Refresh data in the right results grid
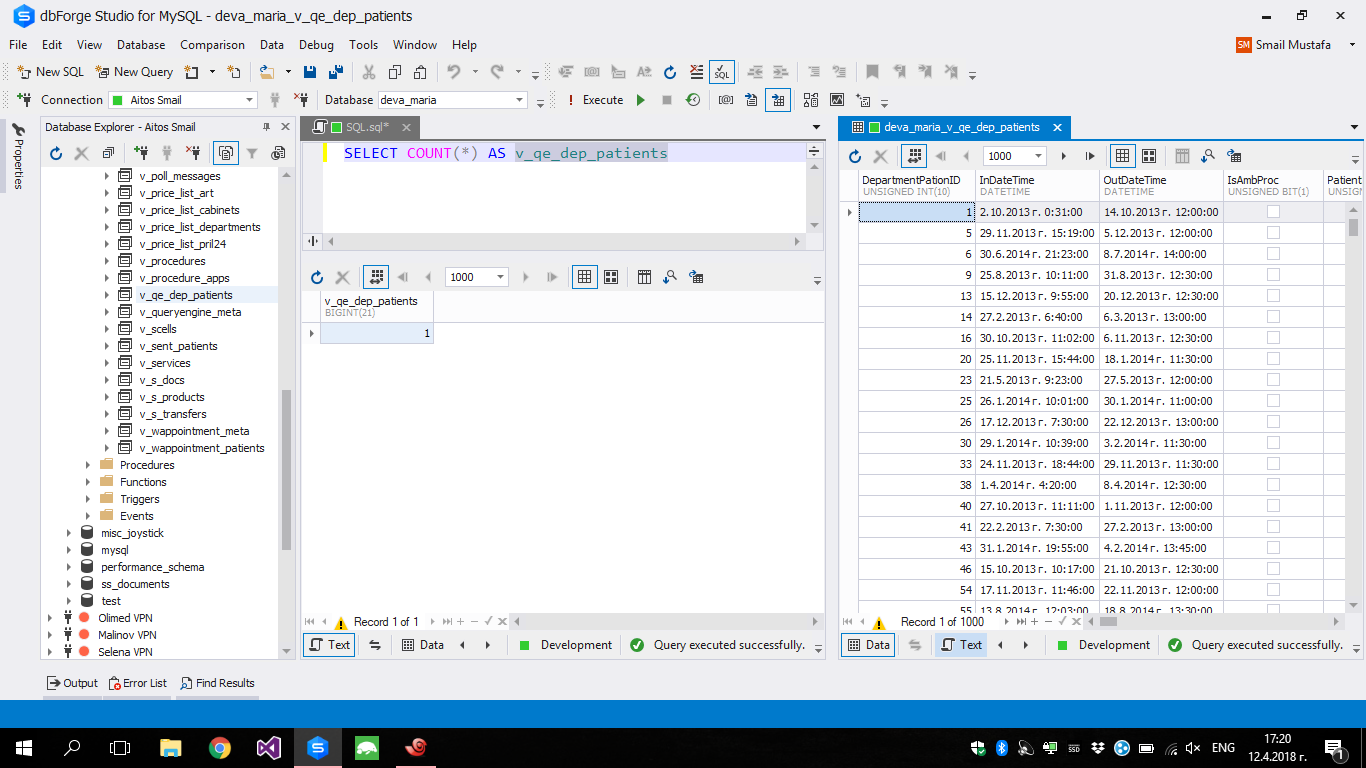 click(x=855, y=156)
